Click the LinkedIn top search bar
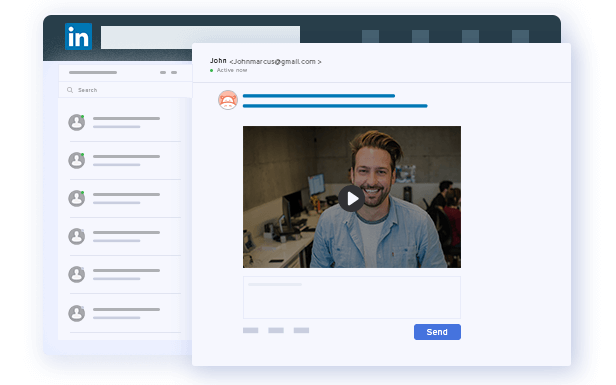 click(200, 38)
